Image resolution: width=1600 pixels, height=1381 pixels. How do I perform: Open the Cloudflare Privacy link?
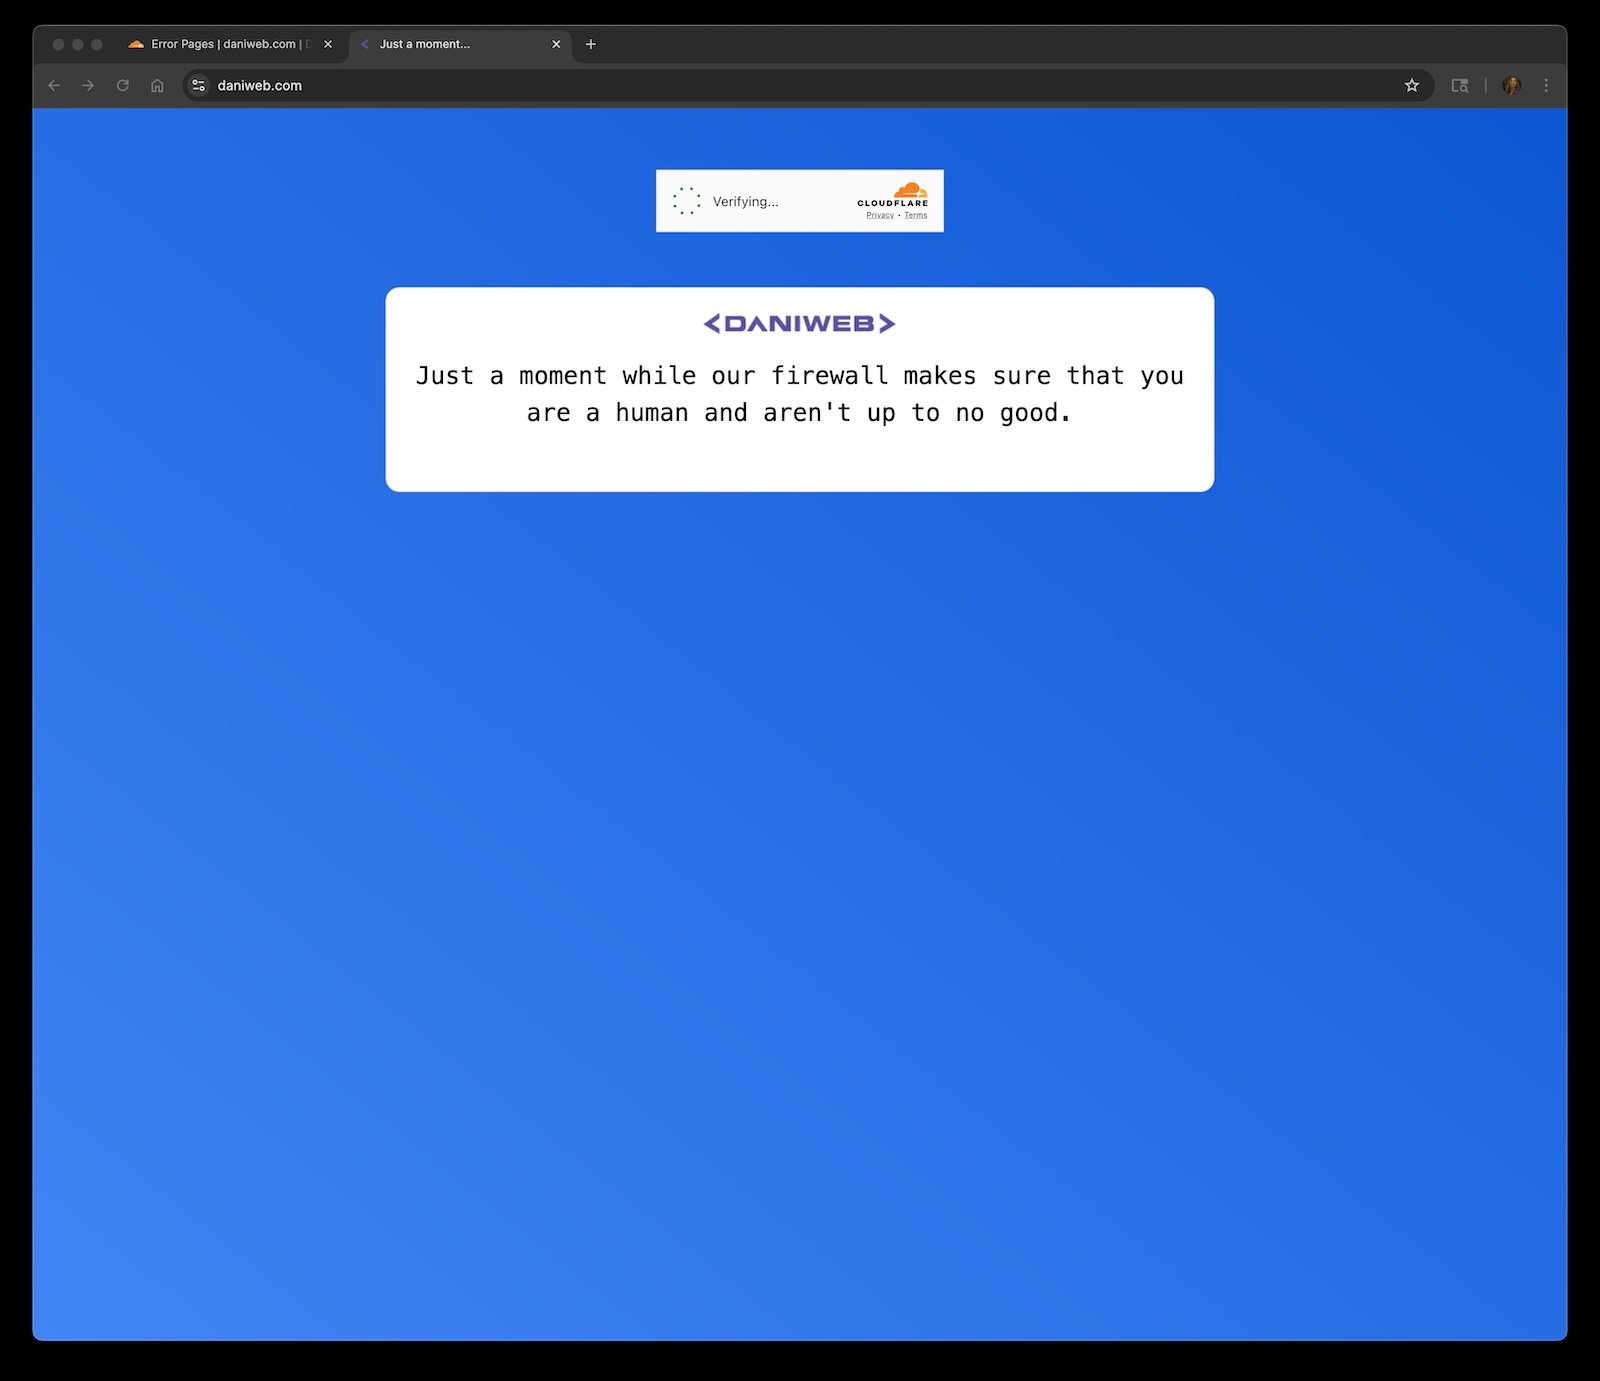880,215
